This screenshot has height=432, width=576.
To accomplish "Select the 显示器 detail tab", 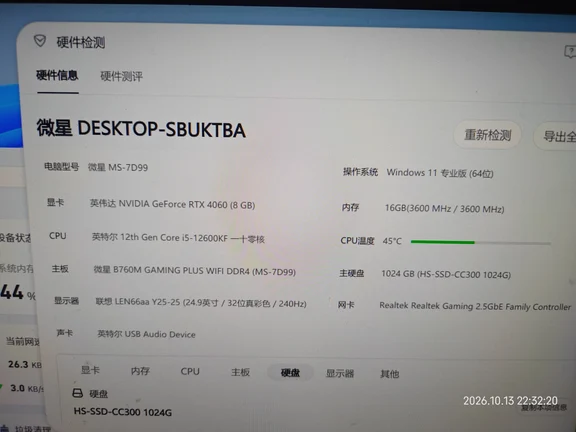I will pyautogui.click(x=340, y=374).
